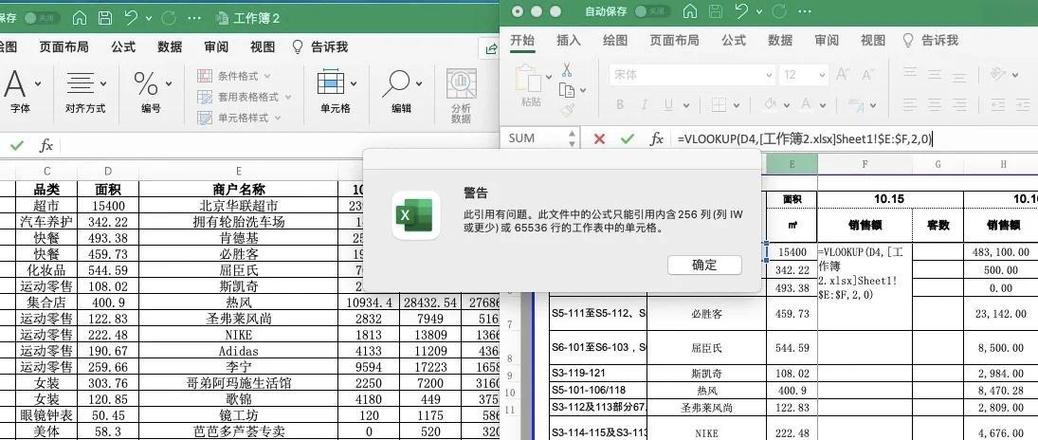Open the more options ellipsis in right window
Image resolution: width=1038 pixels, height=440 pixels.
point(805,11)
